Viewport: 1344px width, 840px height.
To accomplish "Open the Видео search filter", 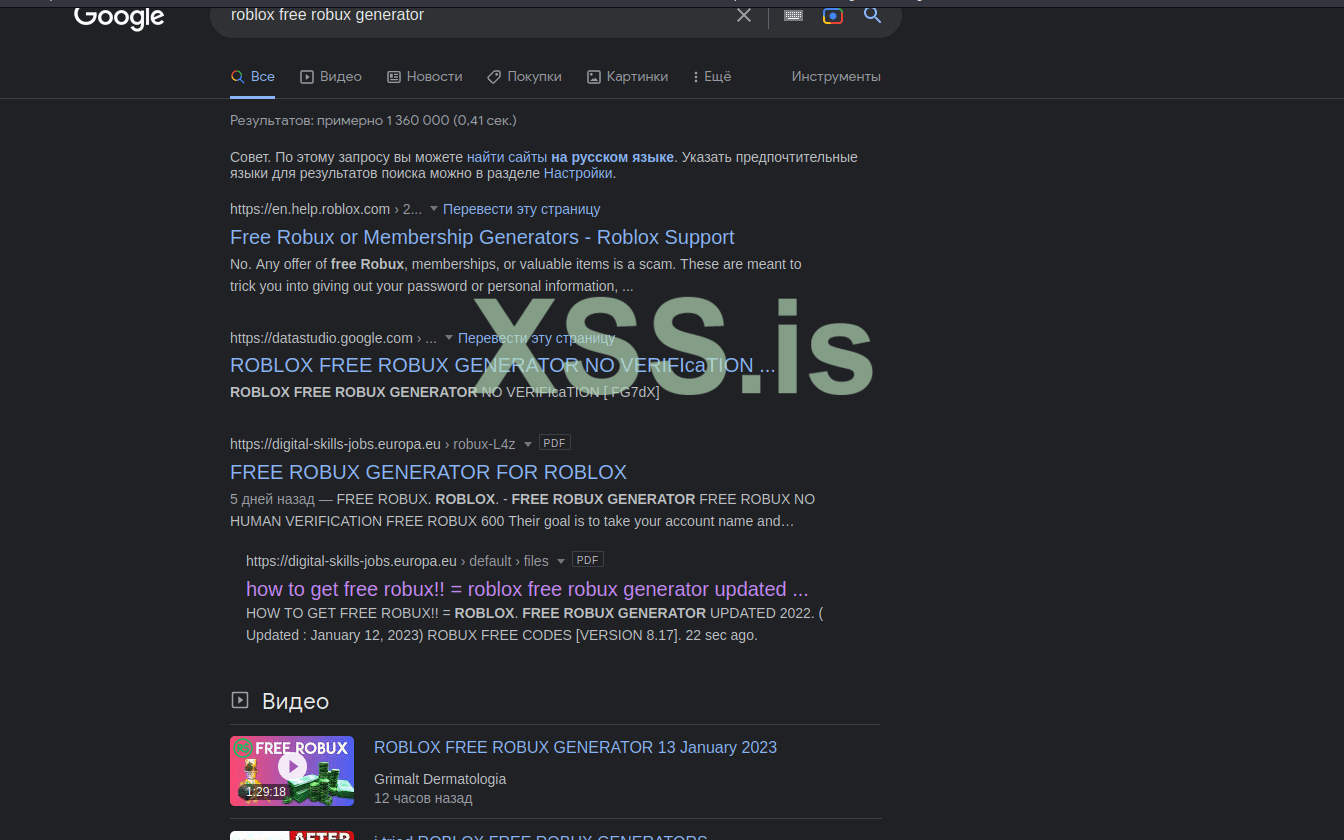I will tap(330, 76).
